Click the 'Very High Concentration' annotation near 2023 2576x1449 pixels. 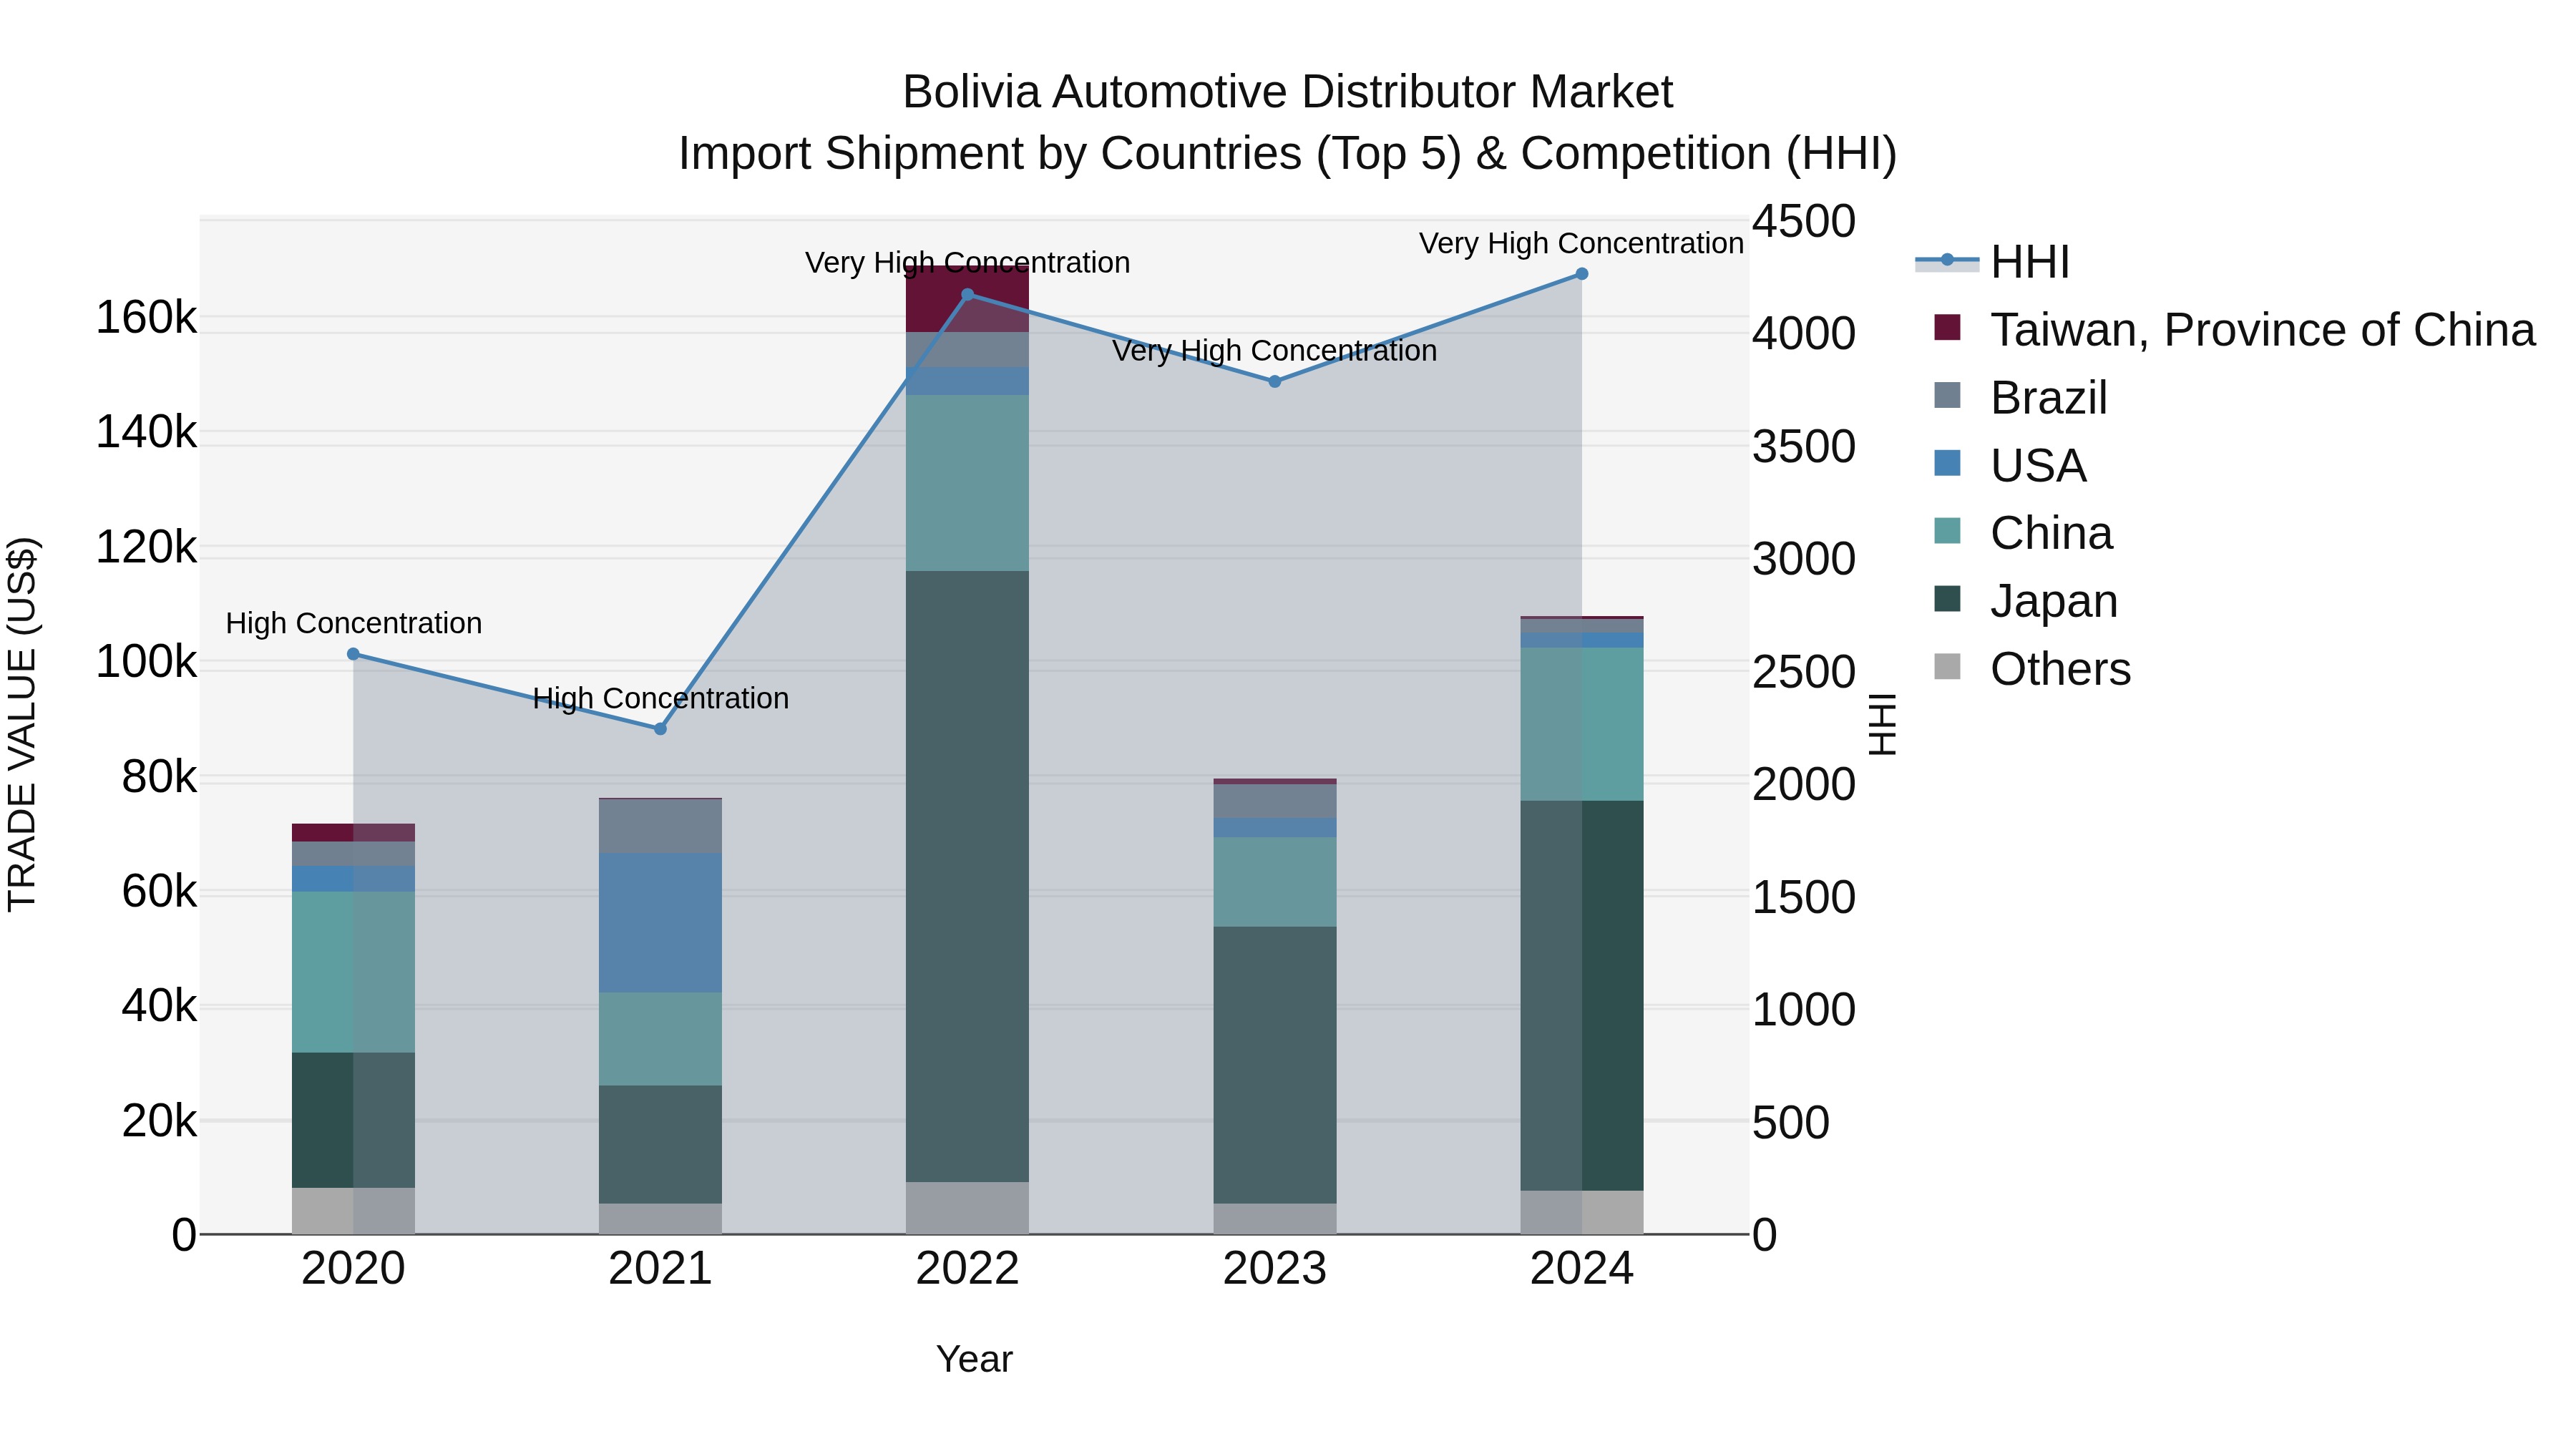point(1274,351)
